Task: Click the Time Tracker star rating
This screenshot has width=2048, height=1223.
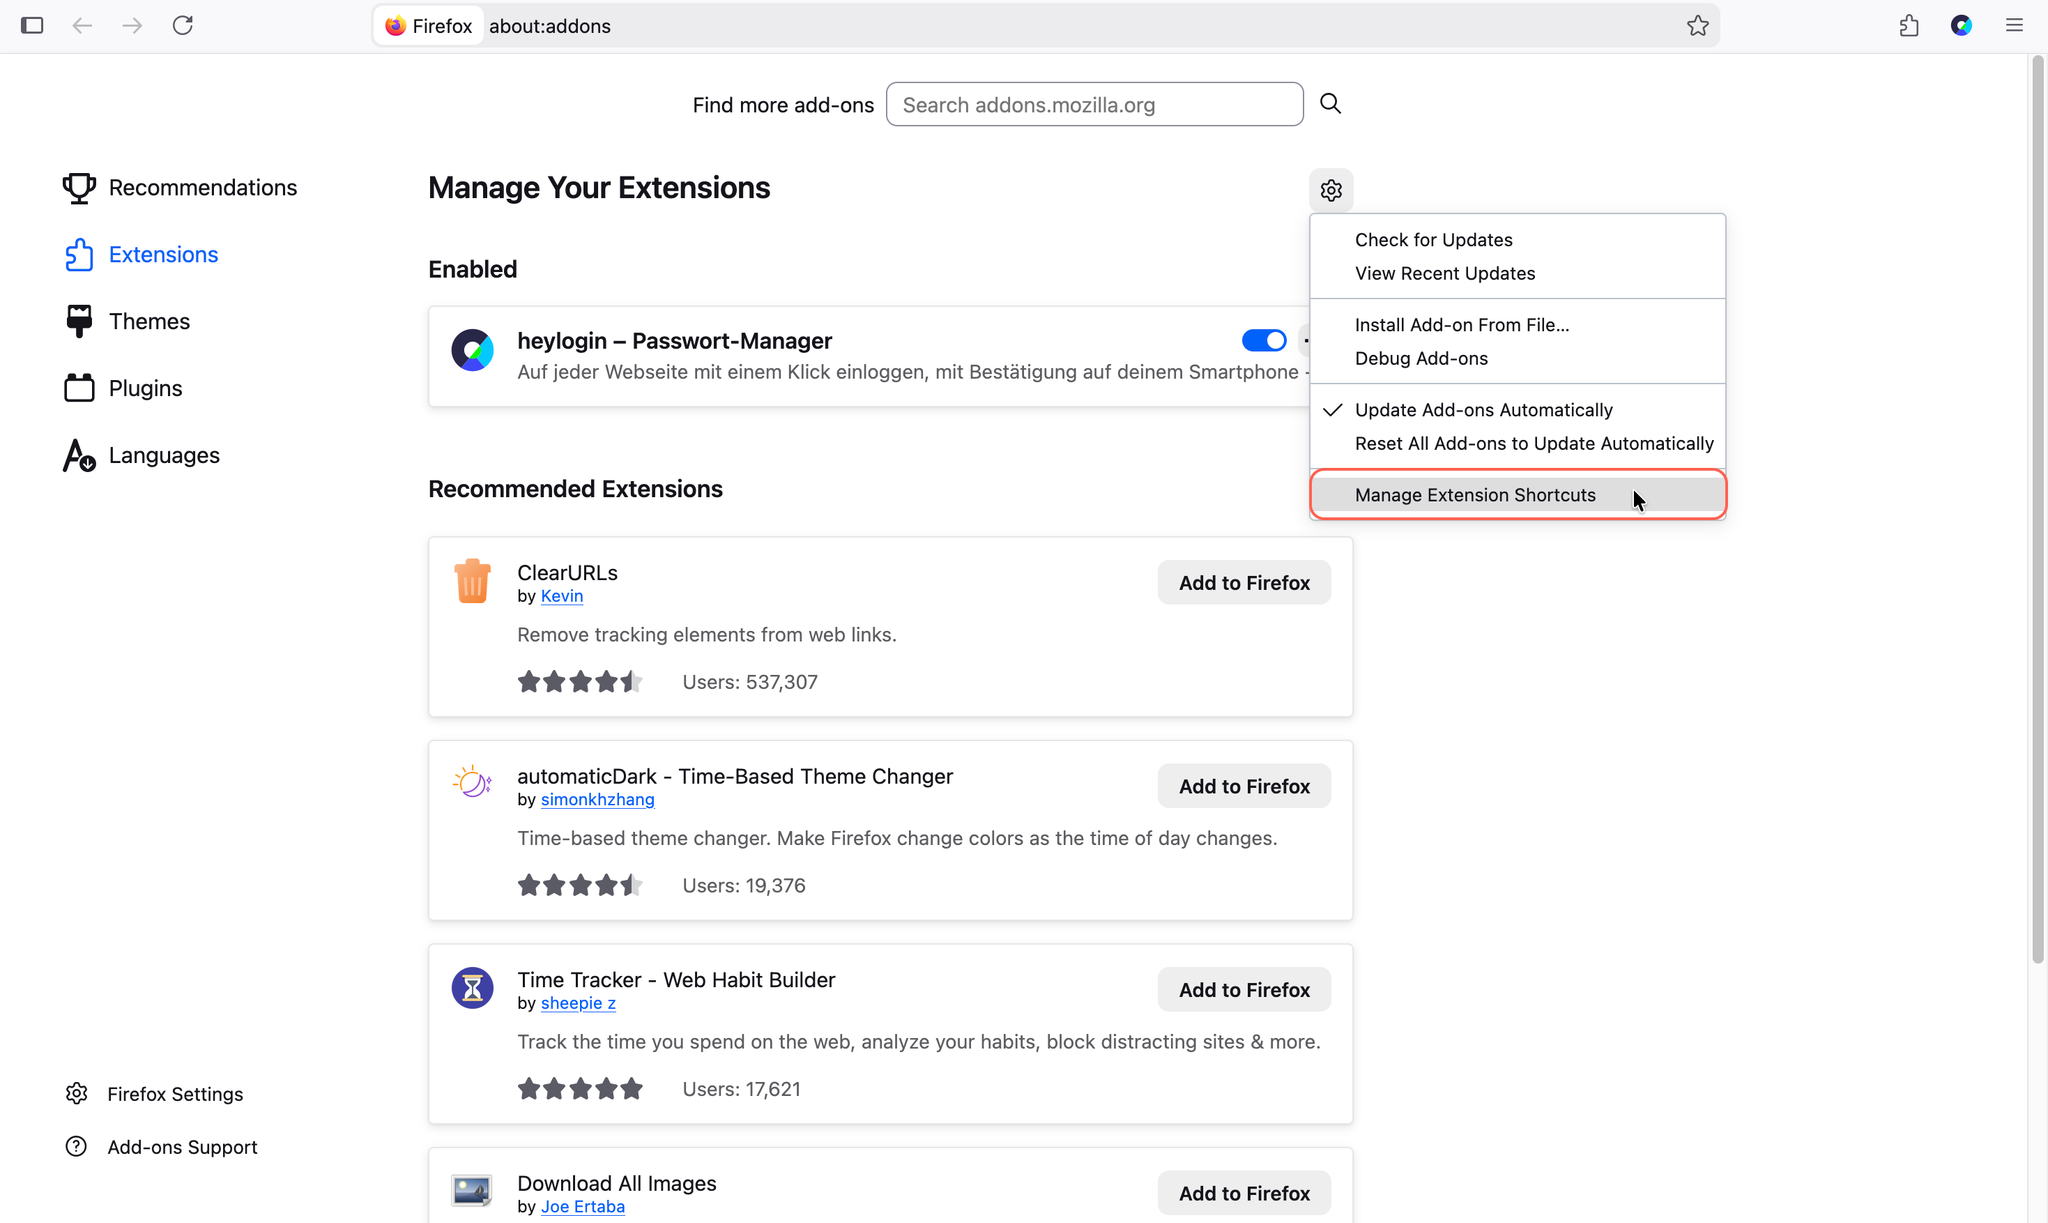Action: pyautogui.click(x=580, y=1089)
